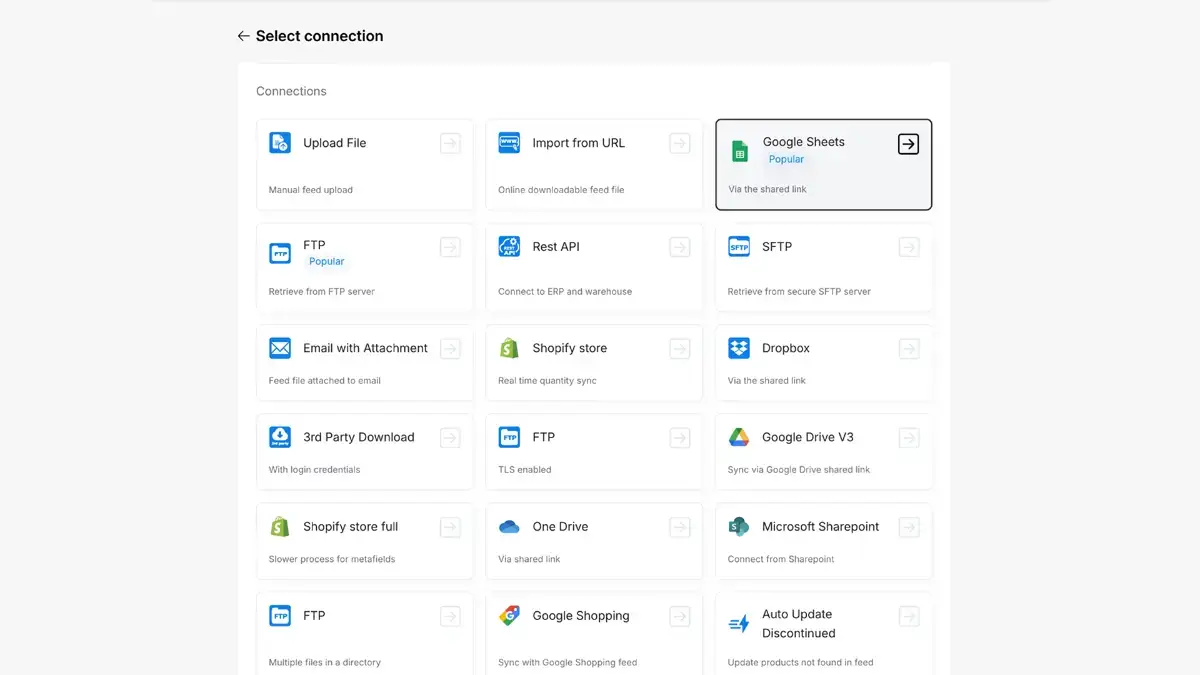The width and height of the screenshot is (1200, 675).
Task: Click the back arrow beside Select connection
Action: coord(243,36)
